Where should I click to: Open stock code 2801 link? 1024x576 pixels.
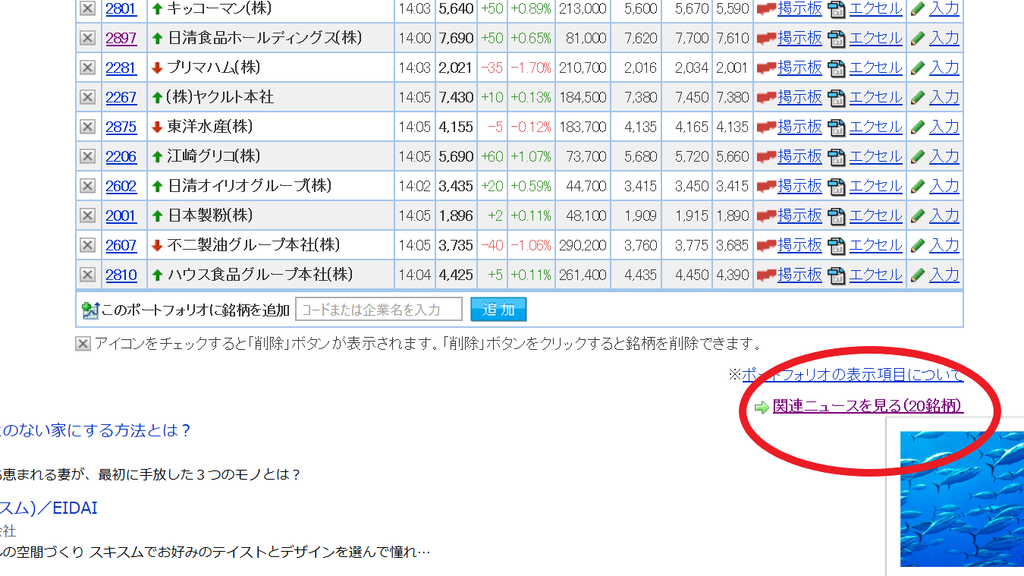[121, 9]
